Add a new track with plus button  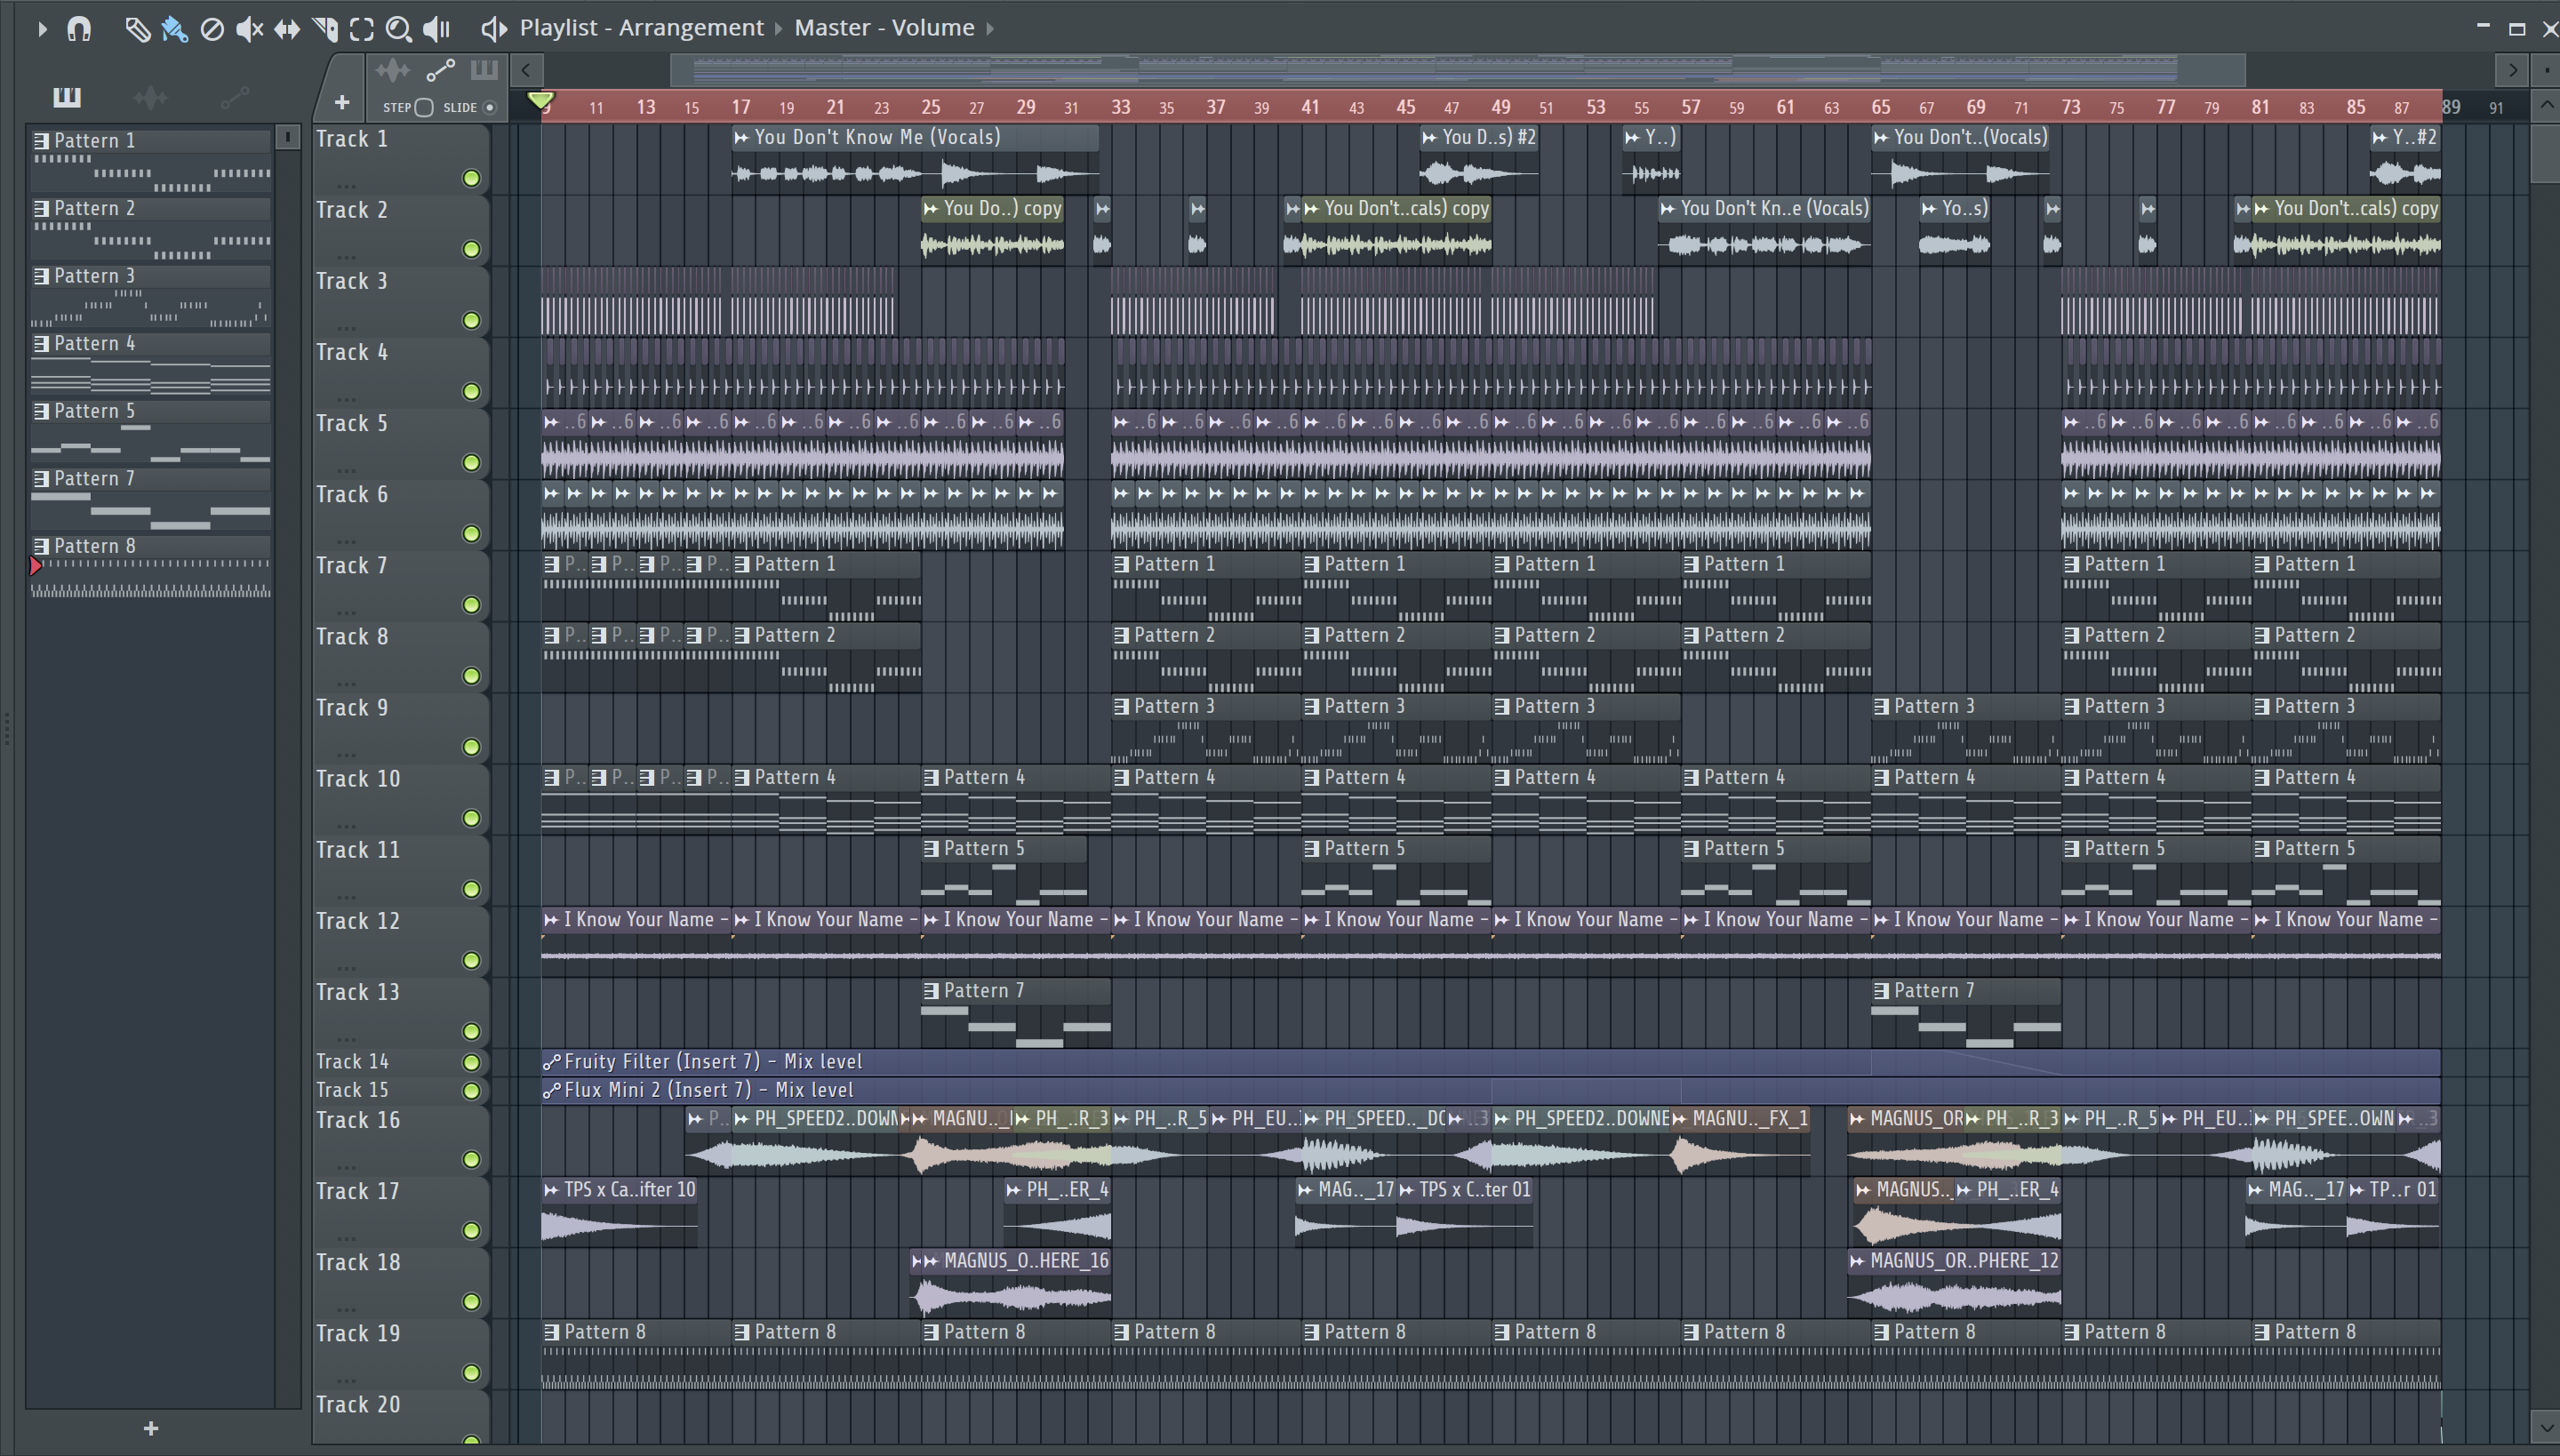pos(341,103)
